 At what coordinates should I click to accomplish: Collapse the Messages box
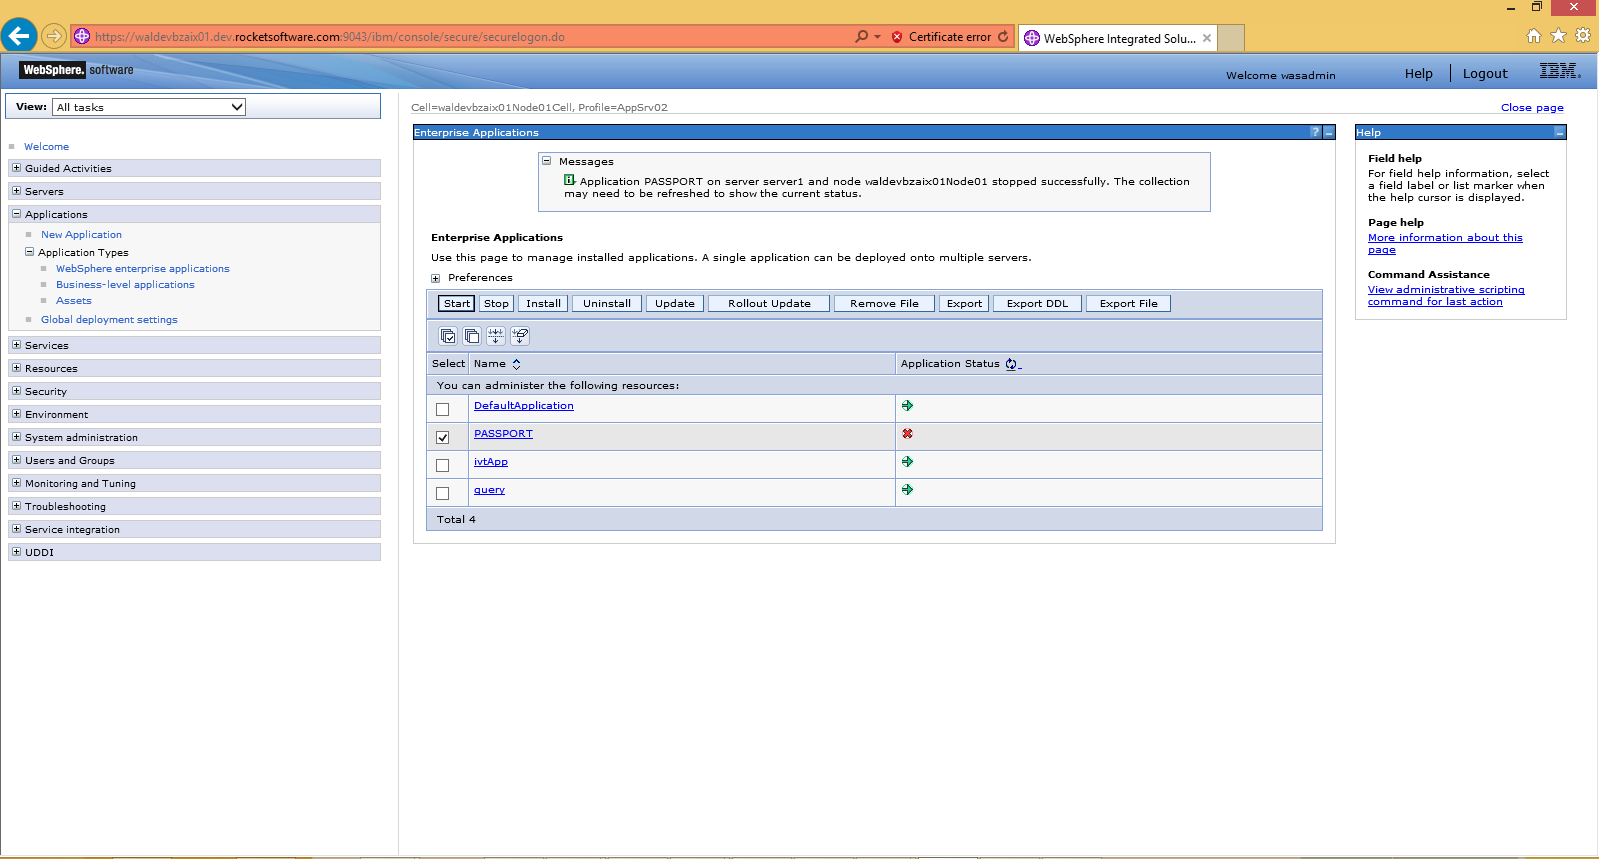546,160
